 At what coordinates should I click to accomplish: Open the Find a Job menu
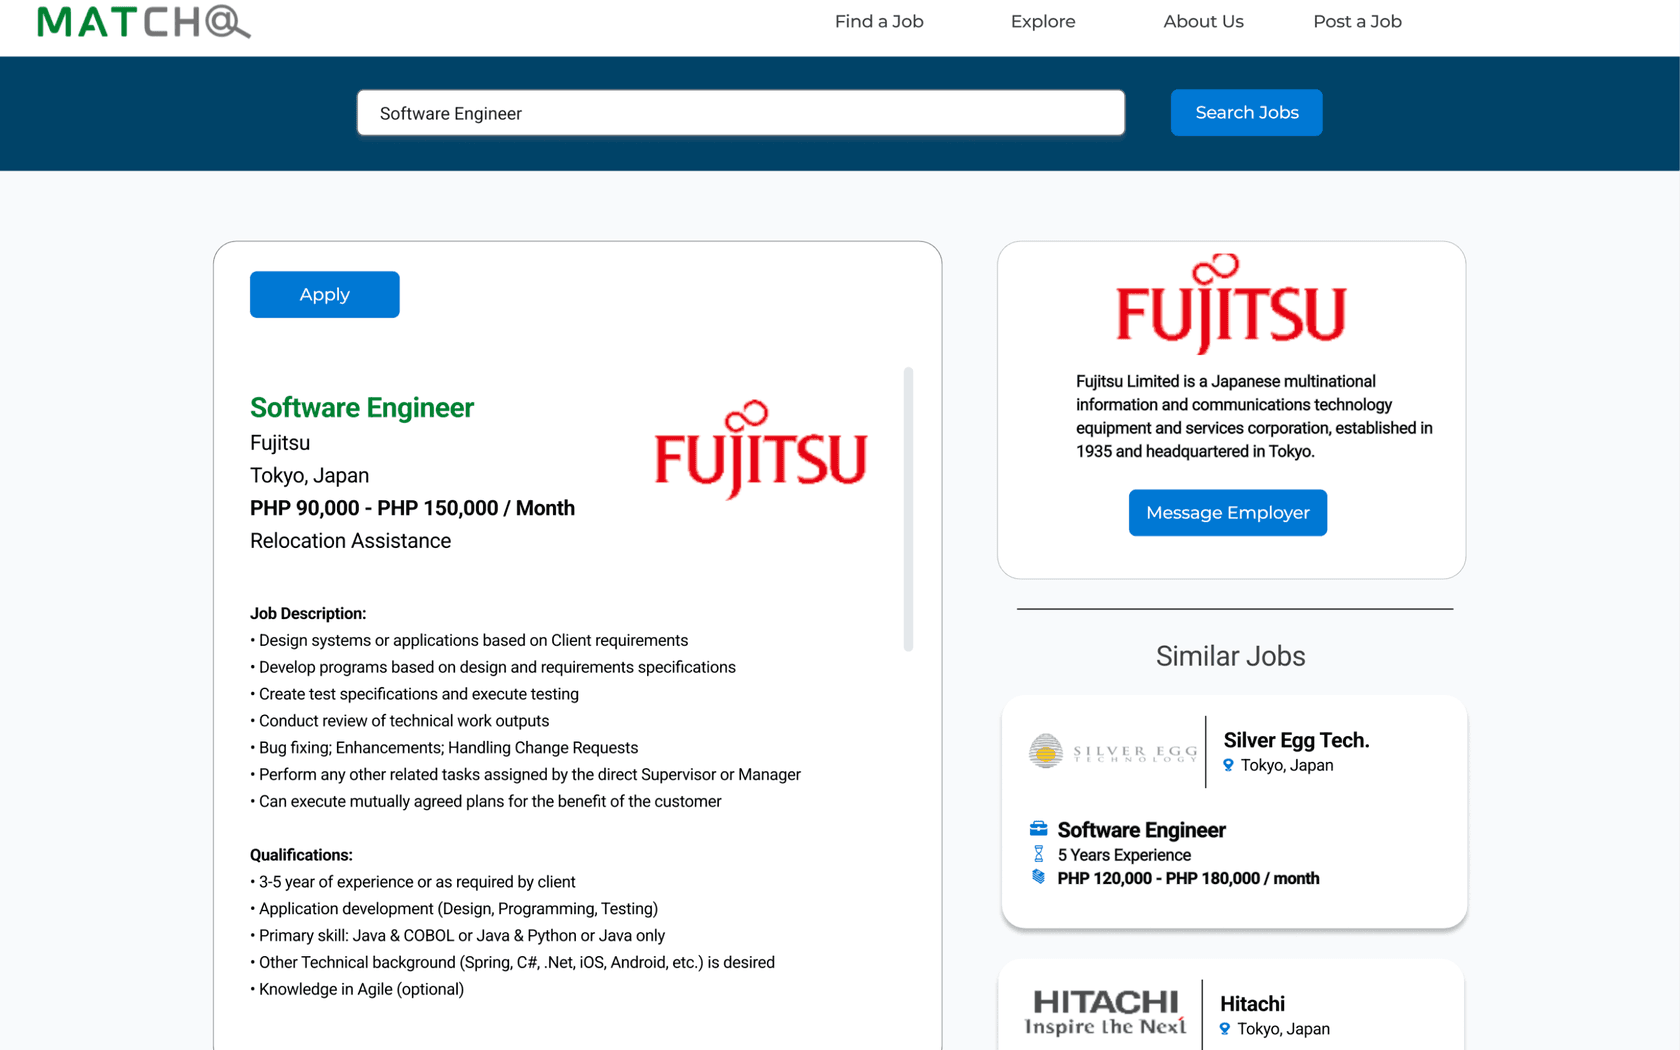[x=879, y=21]
